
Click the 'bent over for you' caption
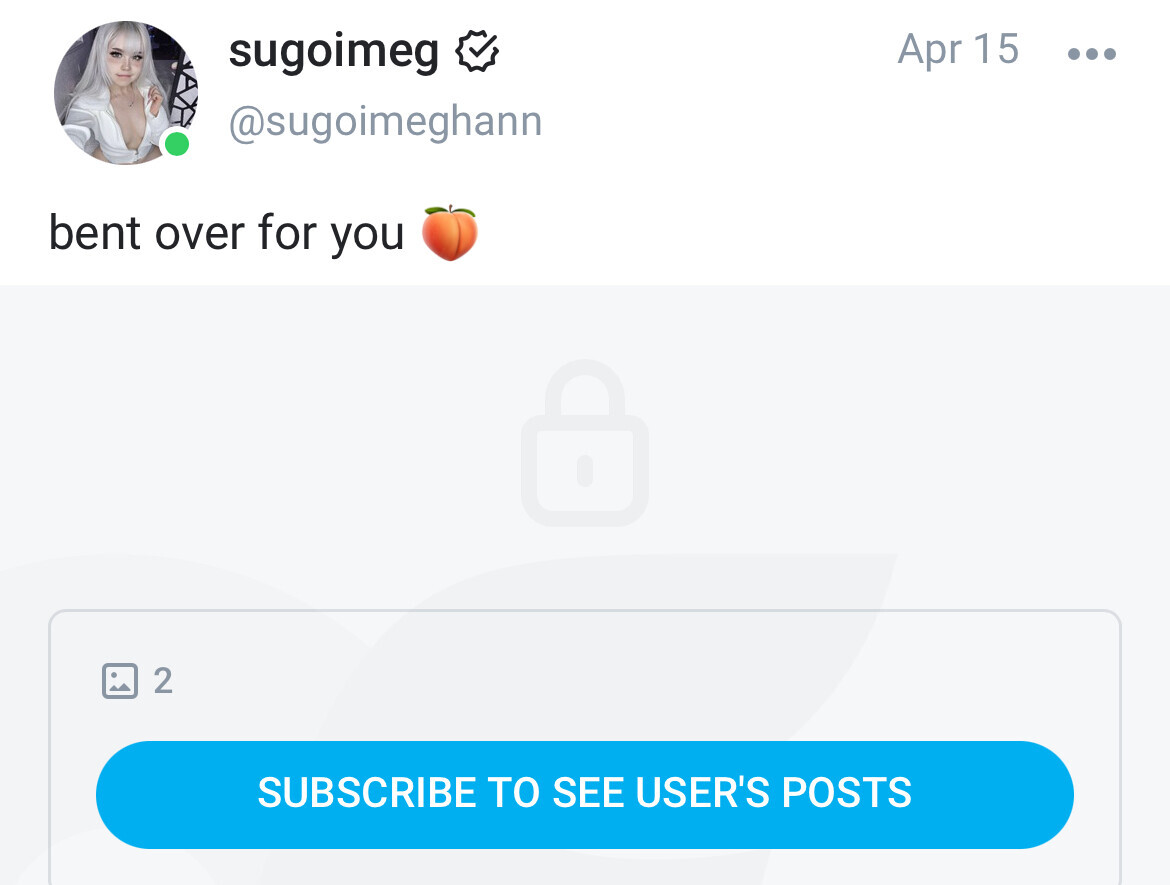pyautogui.click(x=226, y=233)
